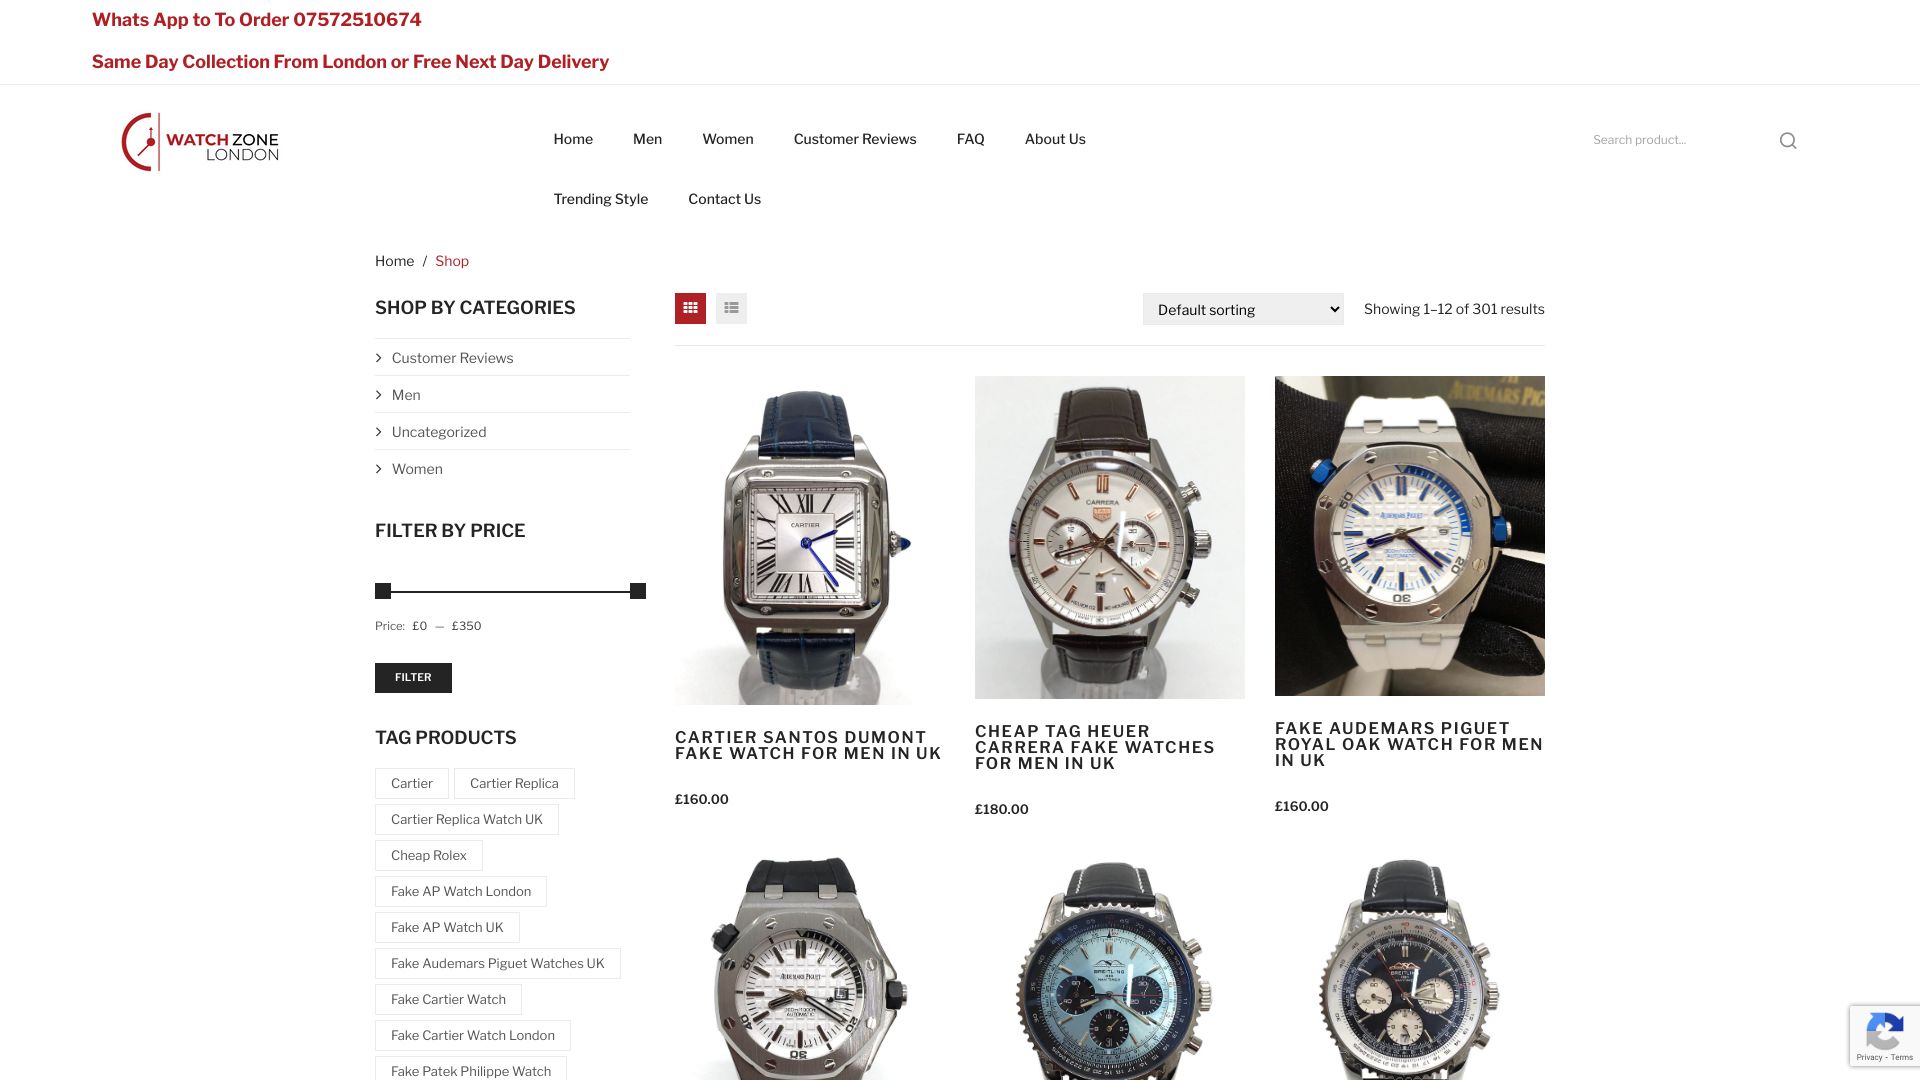Select the Fake AP Watch London tag
Image resolution: width=1920 pixels, height=1080 pixels.
pyautogui.click(x=461, y=892)
